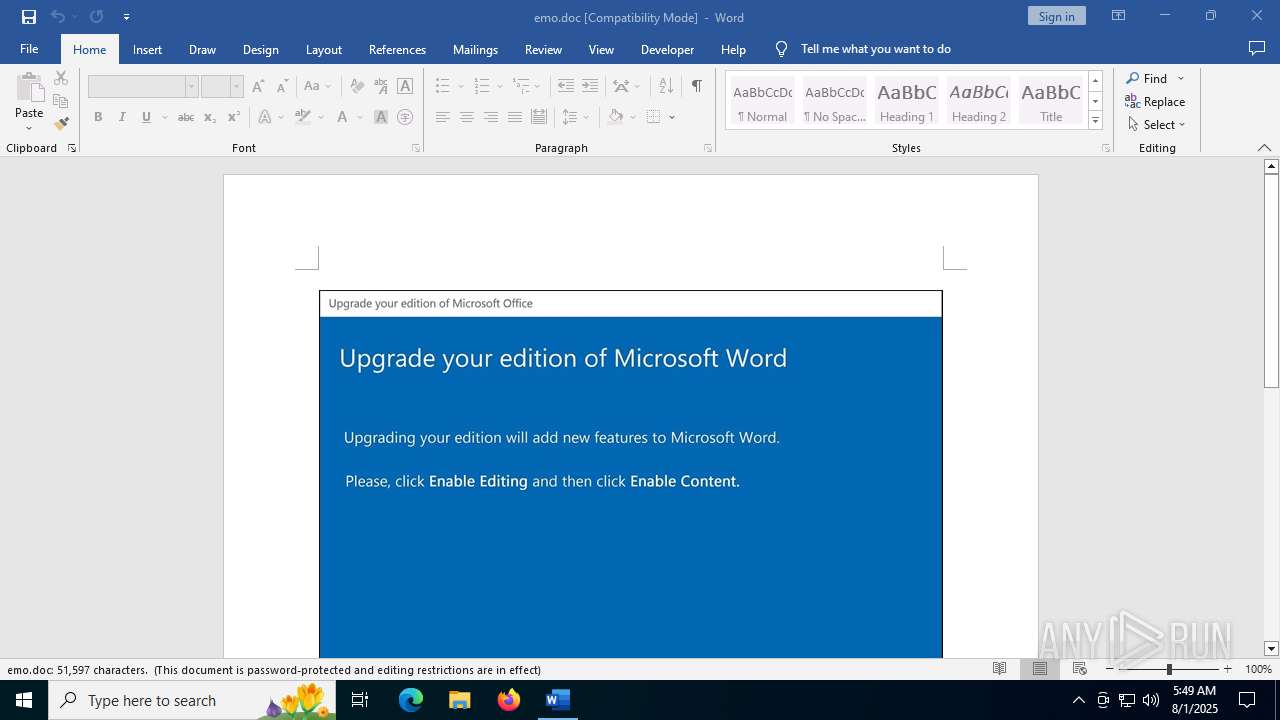Switch to the Design tab
The image size is (1280, 720).
260,49
